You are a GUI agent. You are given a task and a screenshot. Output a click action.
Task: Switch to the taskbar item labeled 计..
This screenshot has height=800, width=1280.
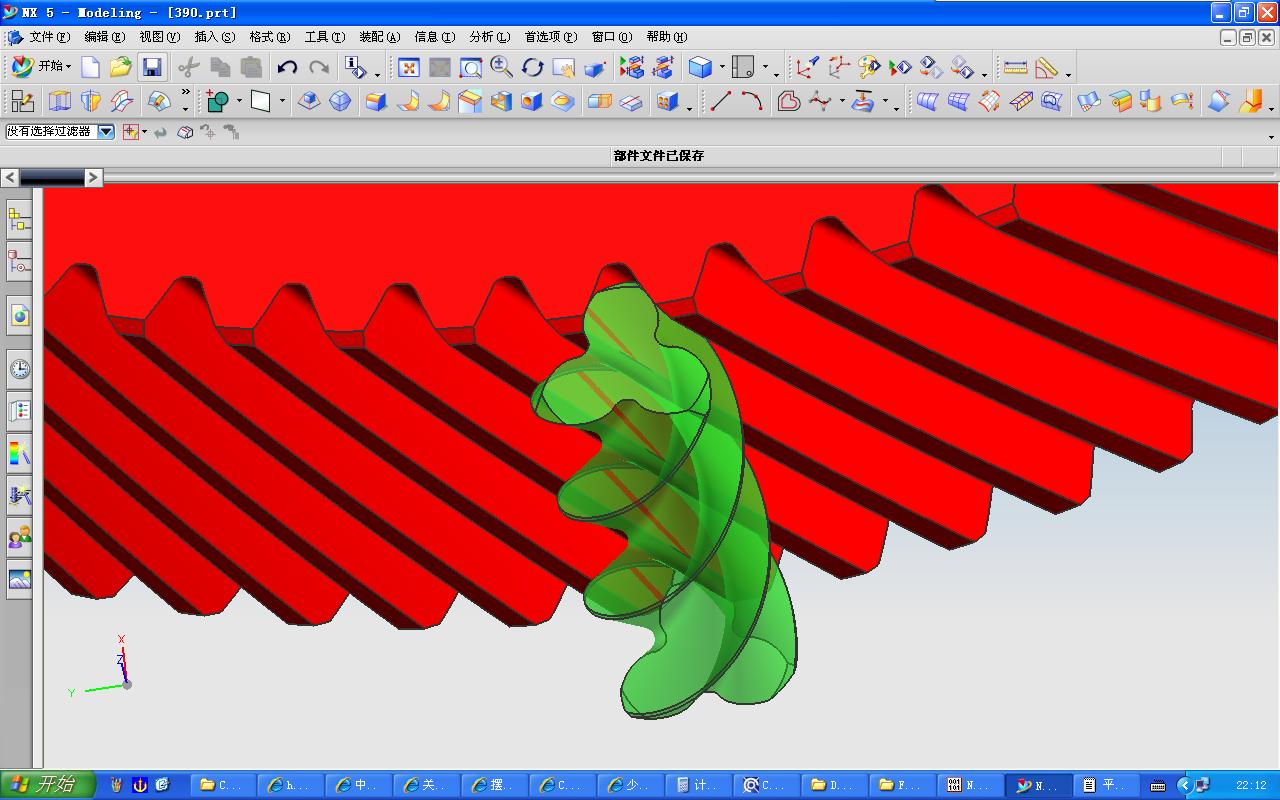[x=699, y=785]
